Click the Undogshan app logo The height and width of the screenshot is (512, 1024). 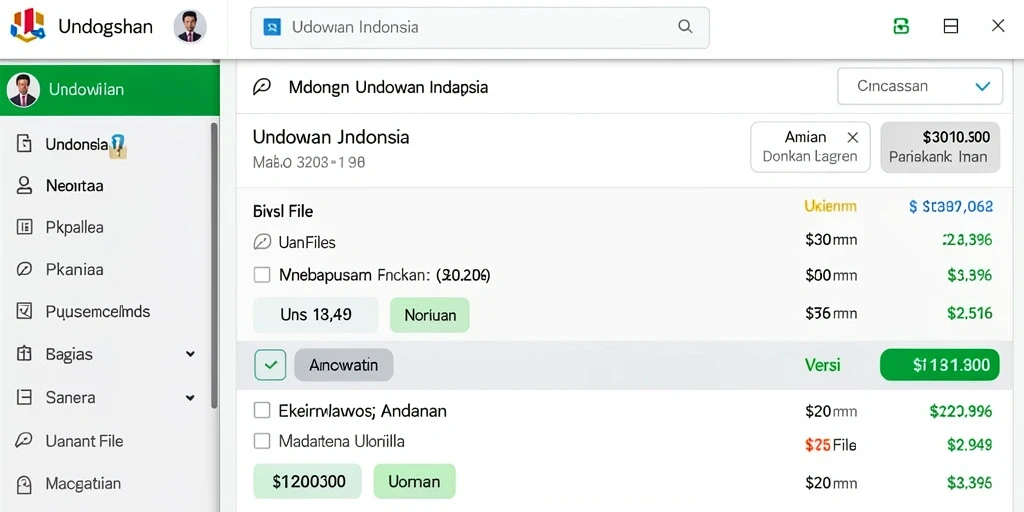[27, 26]
